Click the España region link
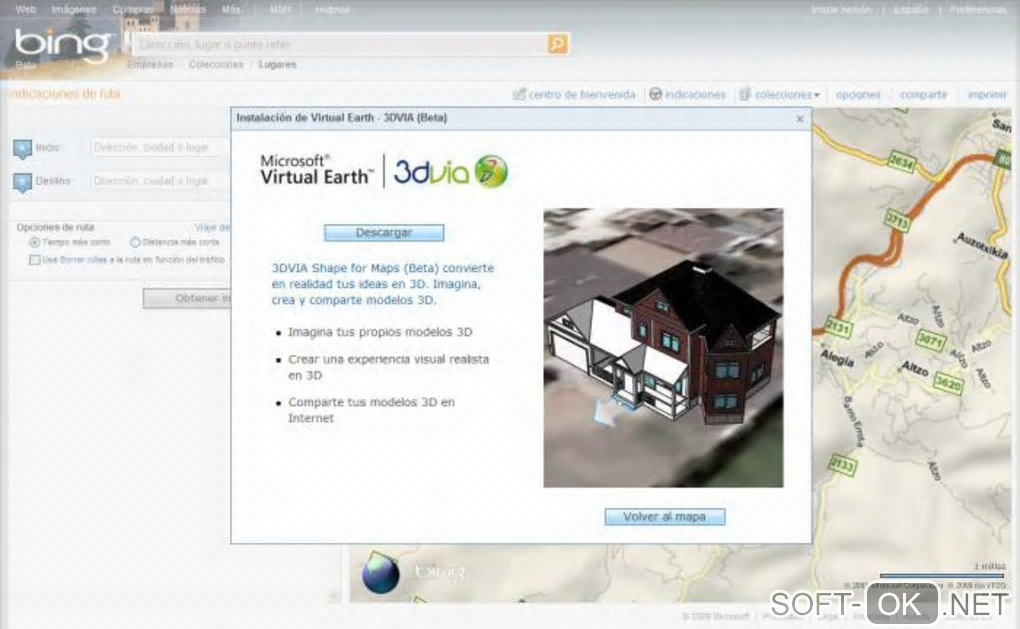Screen dimensions: 1020x629 click(x=911, y=9)
